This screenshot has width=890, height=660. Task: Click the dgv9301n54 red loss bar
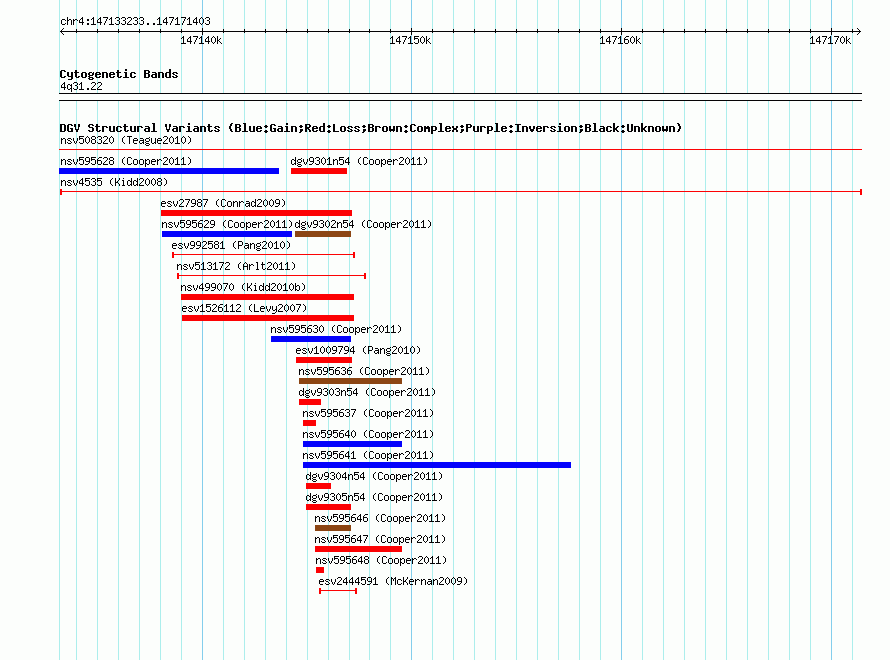319,171
